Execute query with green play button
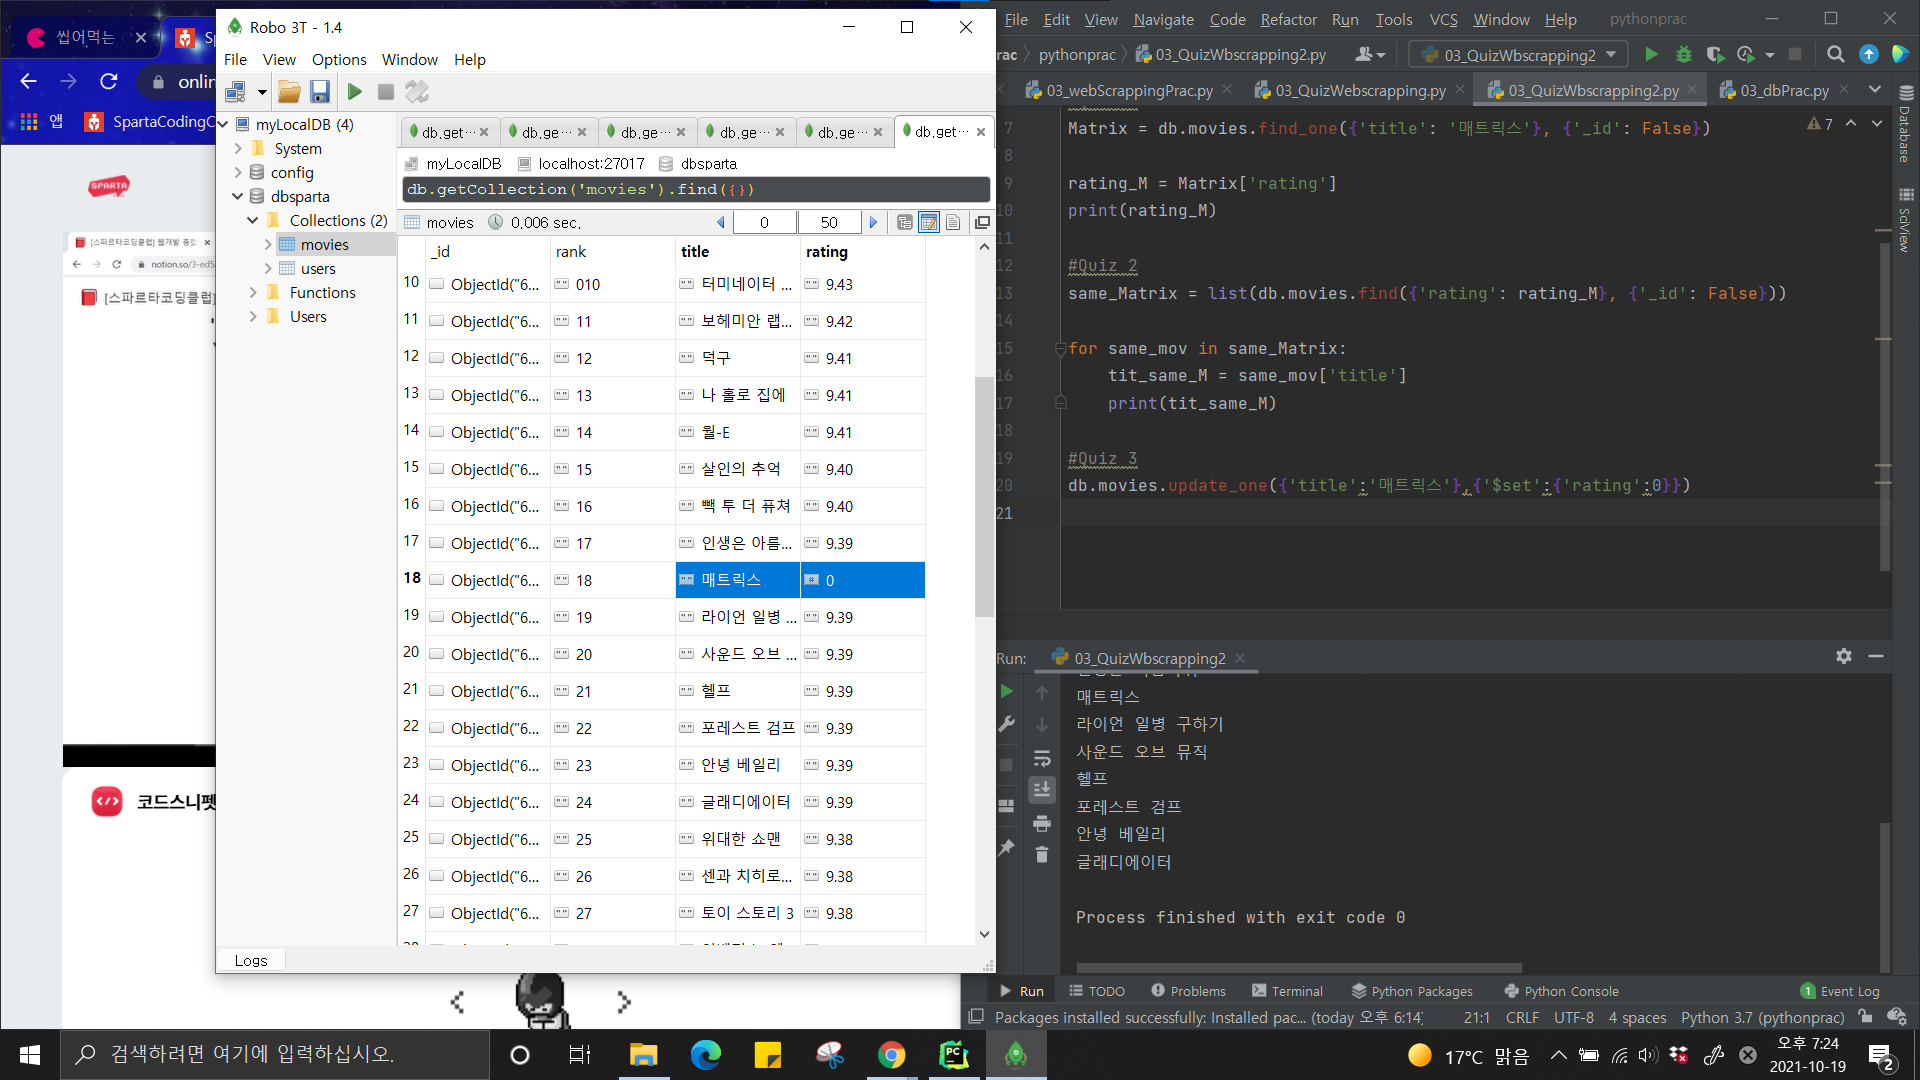The image size is (1920, 1080). (x=354, y=92)
